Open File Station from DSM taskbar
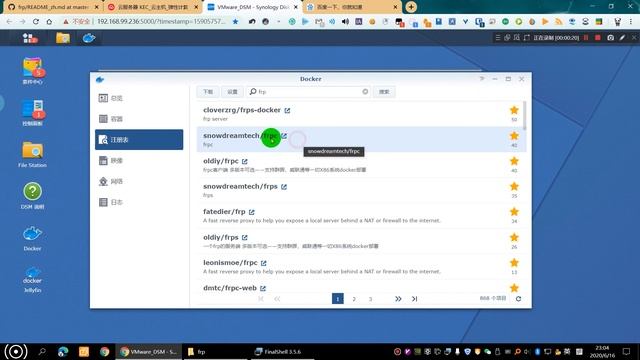 click(x=63, y=38)
